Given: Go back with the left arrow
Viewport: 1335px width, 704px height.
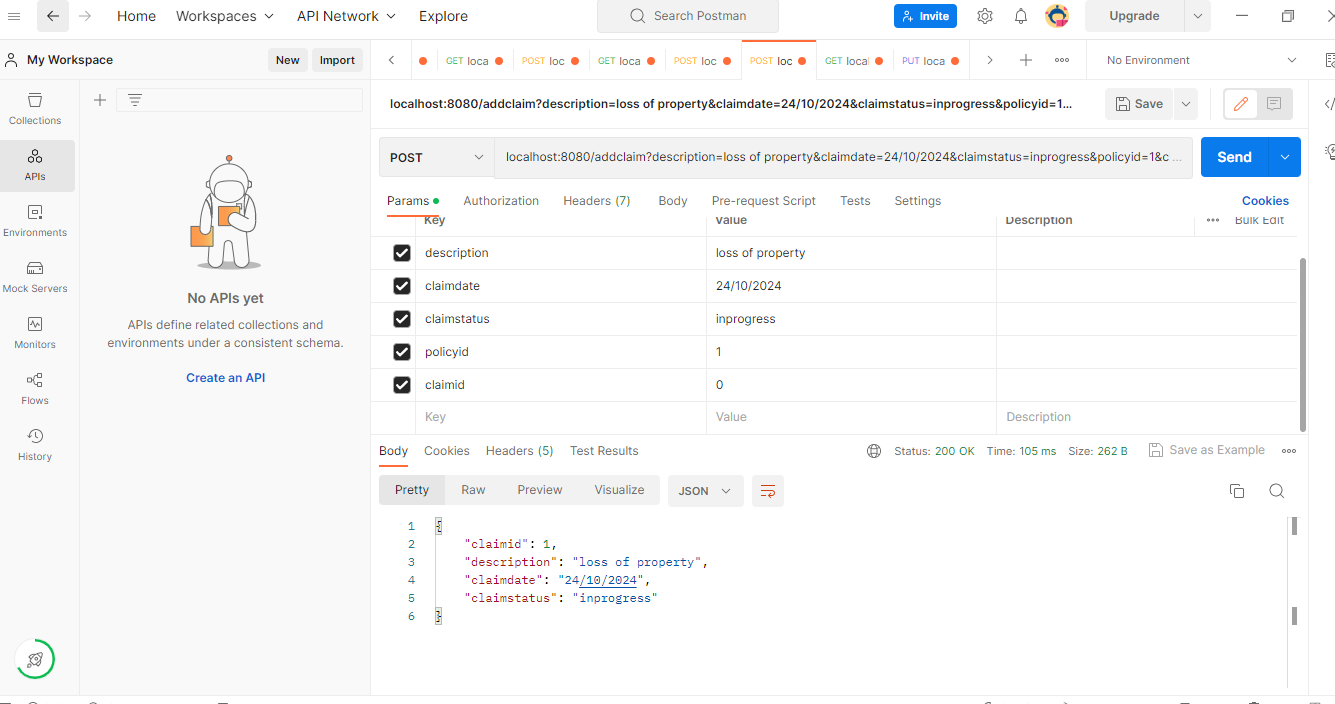Looking at the screenshot, I should tap(53, 16).
